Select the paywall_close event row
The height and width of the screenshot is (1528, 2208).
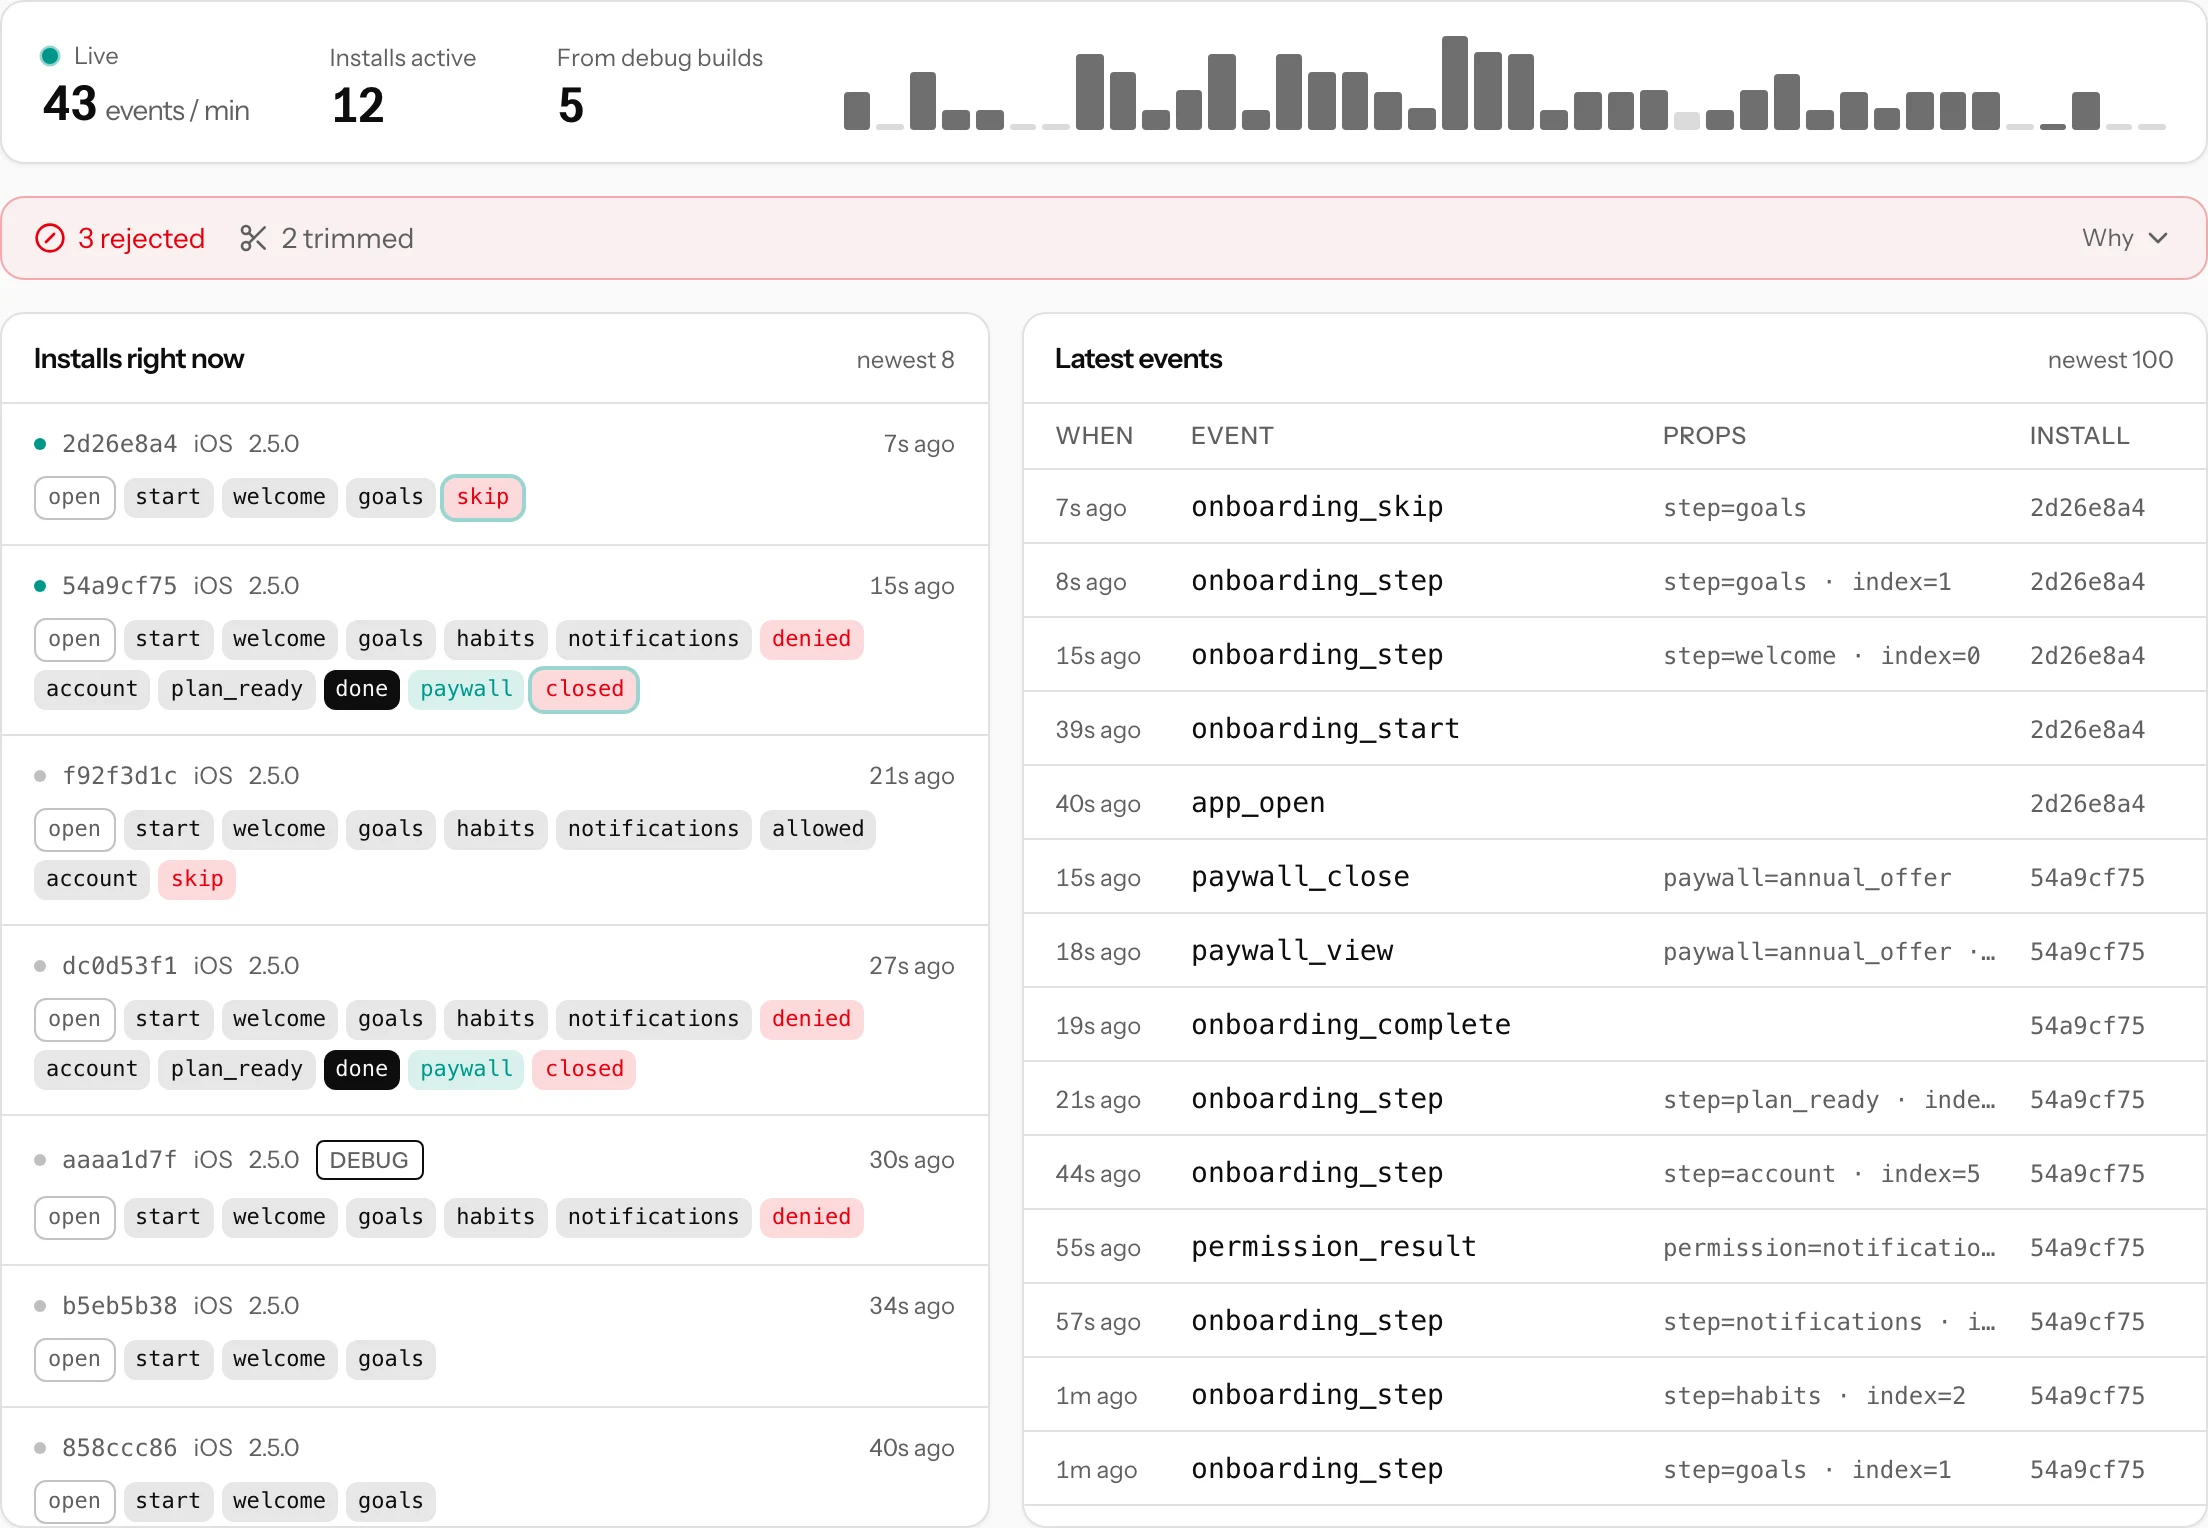click(1614, 877)
